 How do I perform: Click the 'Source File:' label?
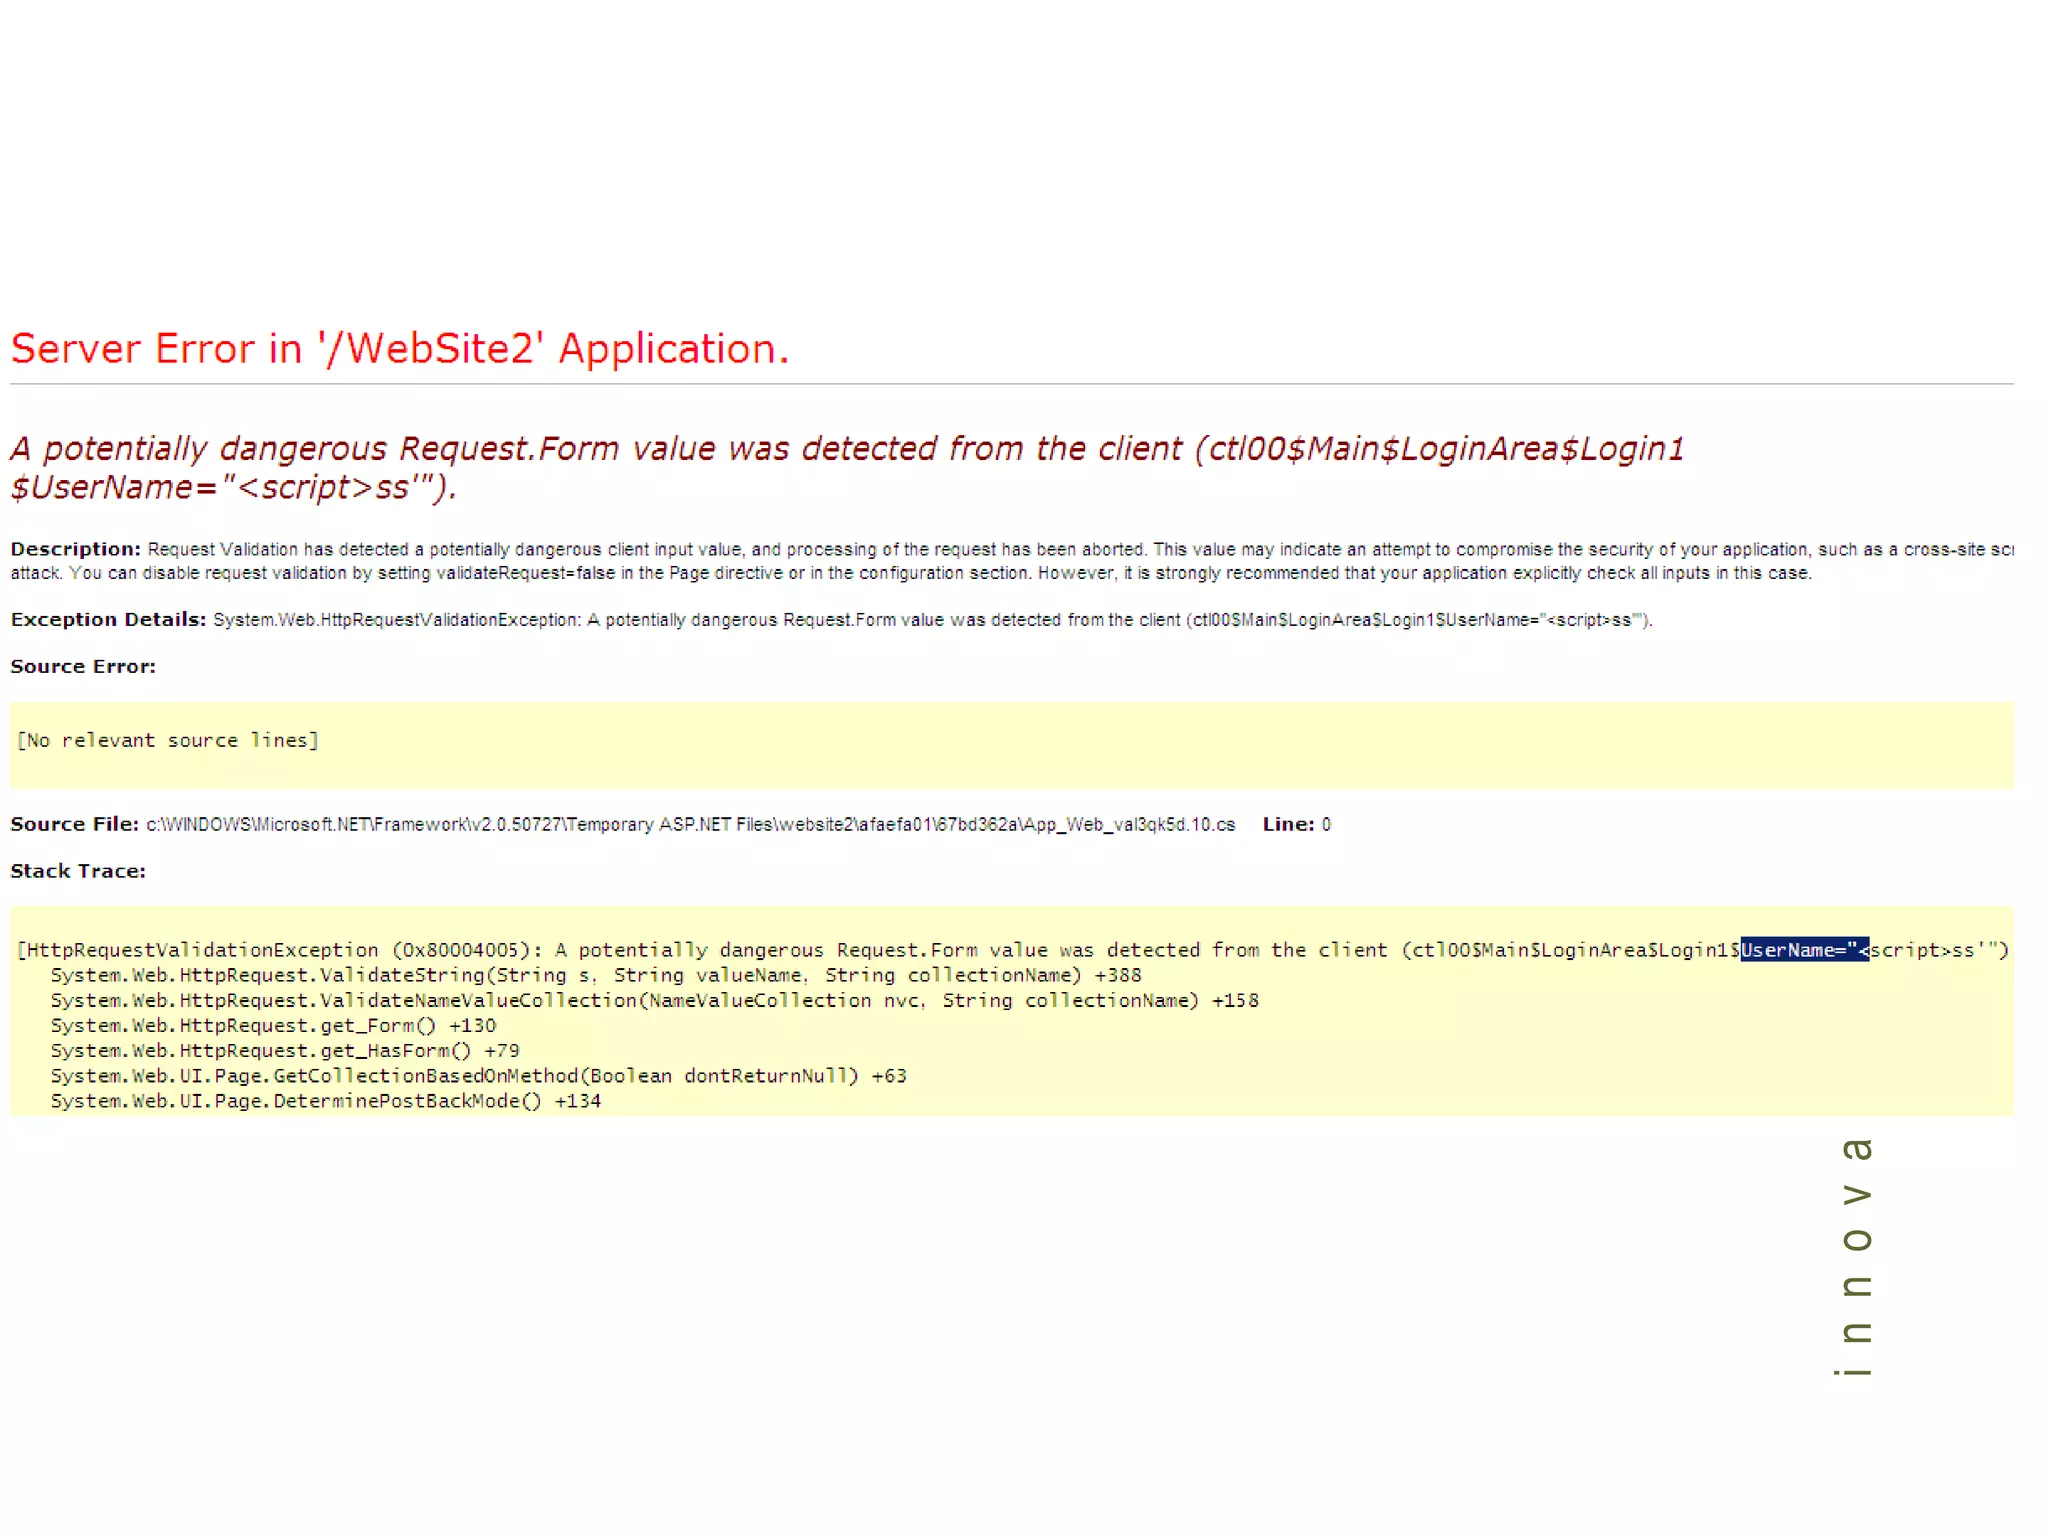tap(74, 824)
